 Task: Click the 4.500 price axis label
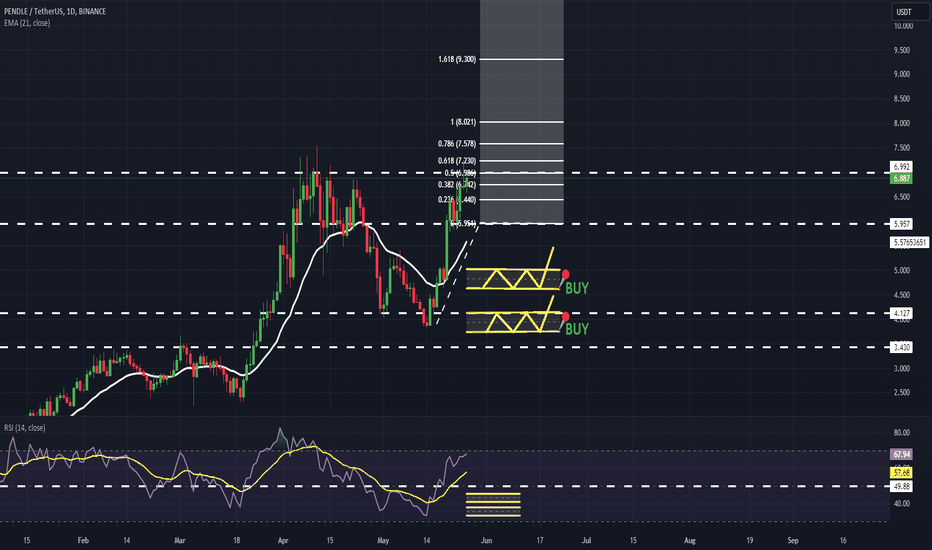[902, 295]
